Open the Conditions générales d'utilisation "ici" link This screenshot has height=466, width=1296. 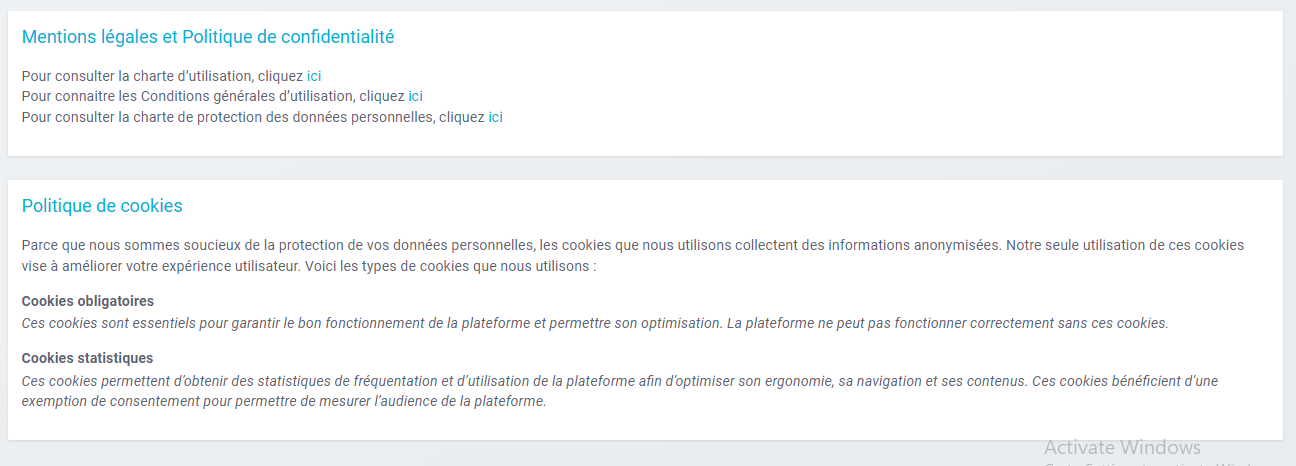tap(415, 97)
